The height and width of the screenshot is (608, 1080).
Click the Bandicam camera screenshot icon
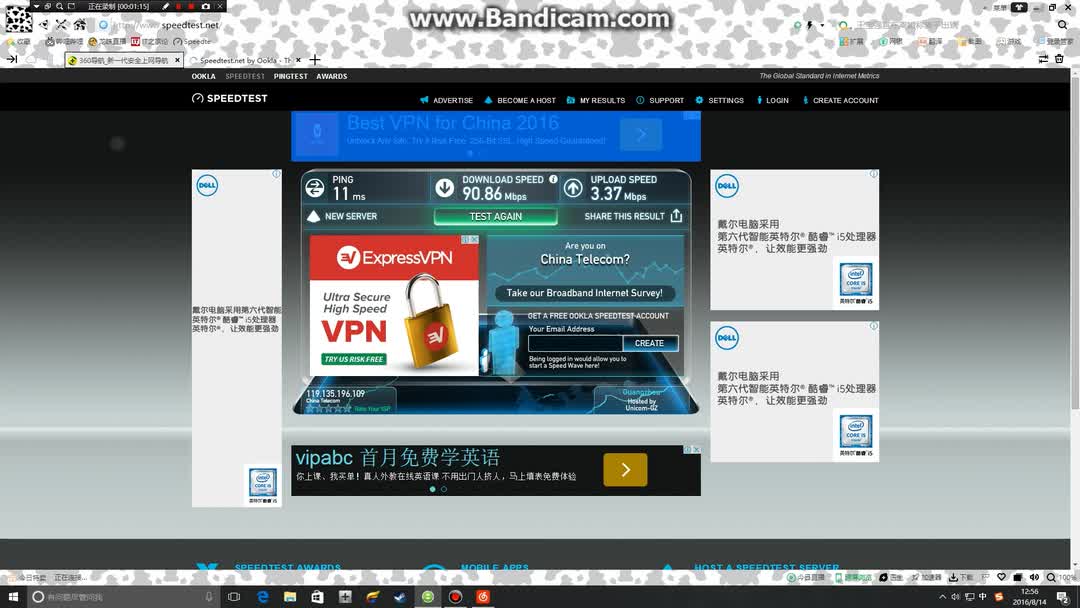pos(205,6)
